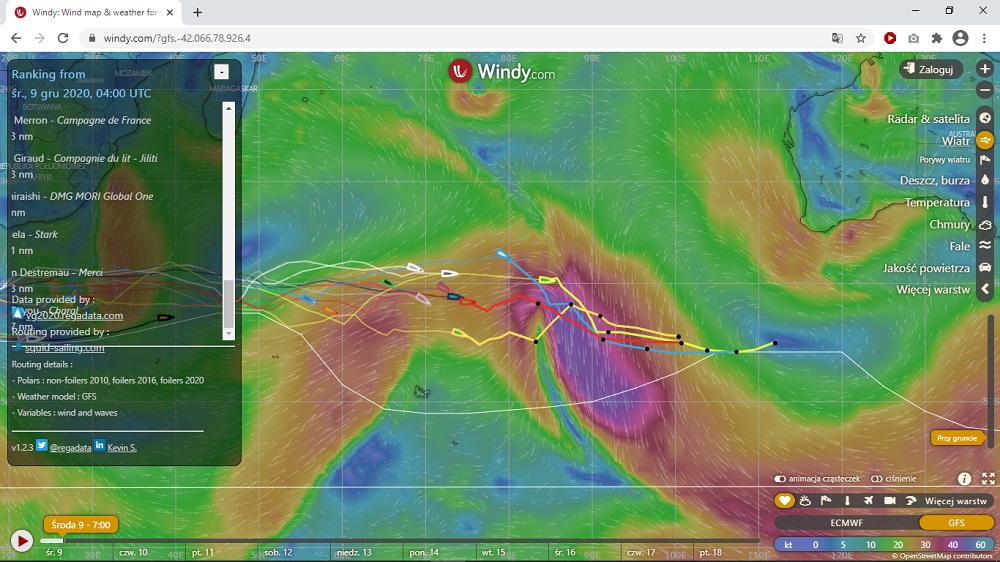
Task: Select Chmury menu label
Action: point(949,225)
